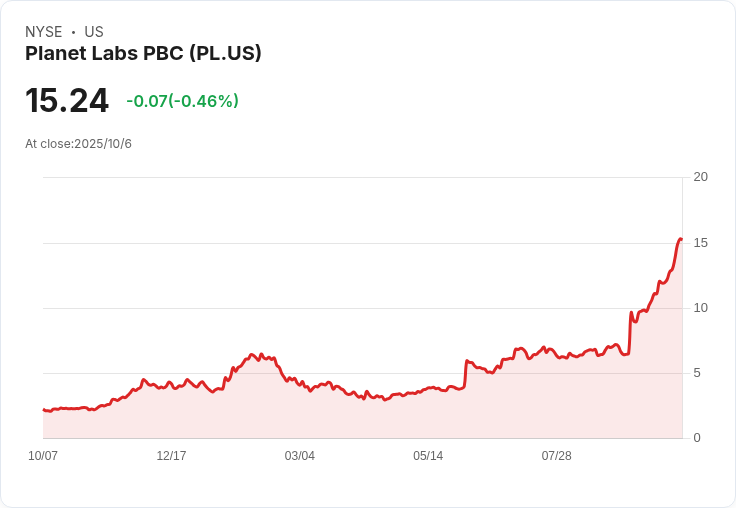
Task: Click the 15.24 current price
Action: (67, 101)
